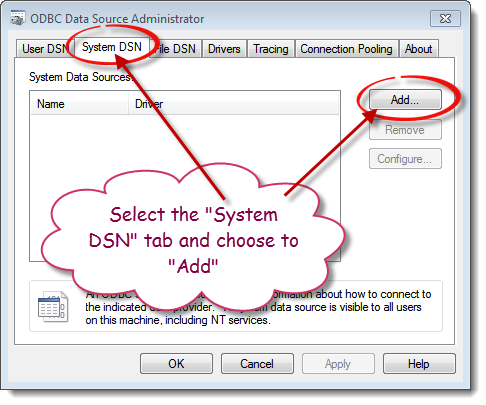Image resolution: width=486 pixels, height=405 pixels.
Task: Go to the Connection Pooling tab
Action: [x=346, y=49]
